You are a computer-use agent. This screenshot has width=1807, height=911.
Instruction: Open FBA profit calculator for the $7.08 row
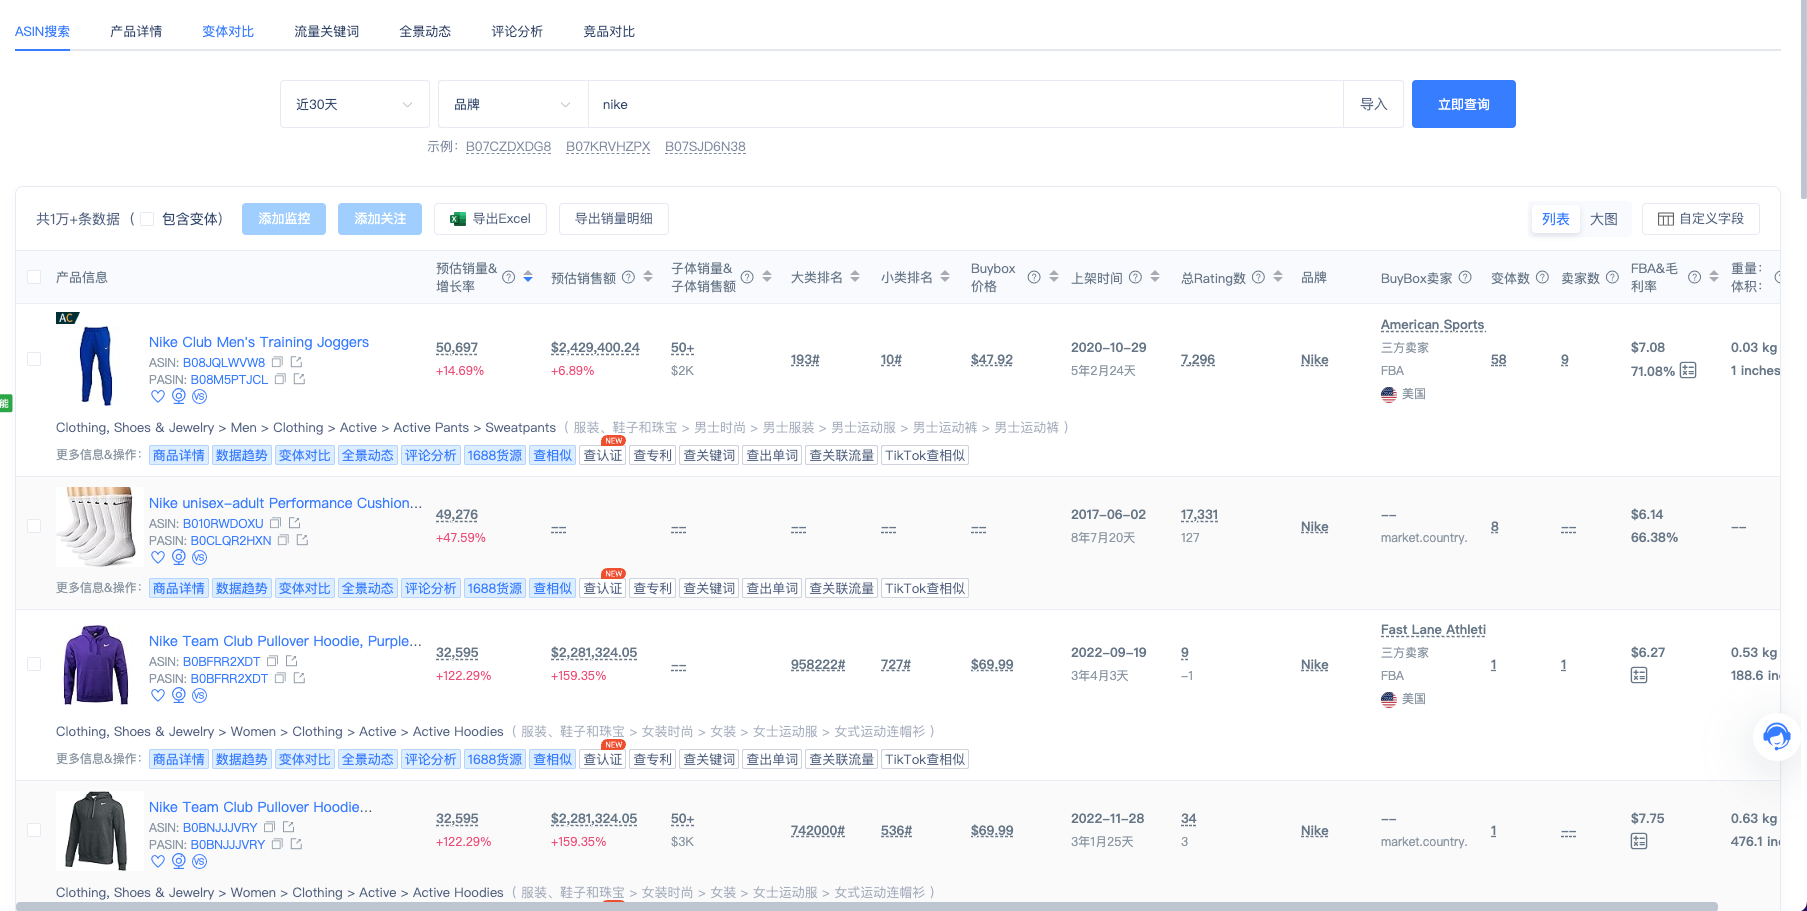[x=1688, y=370]
